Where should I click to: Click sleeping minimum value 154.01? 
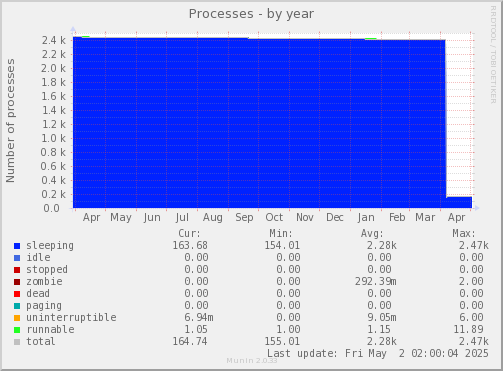tap(282, 245)
